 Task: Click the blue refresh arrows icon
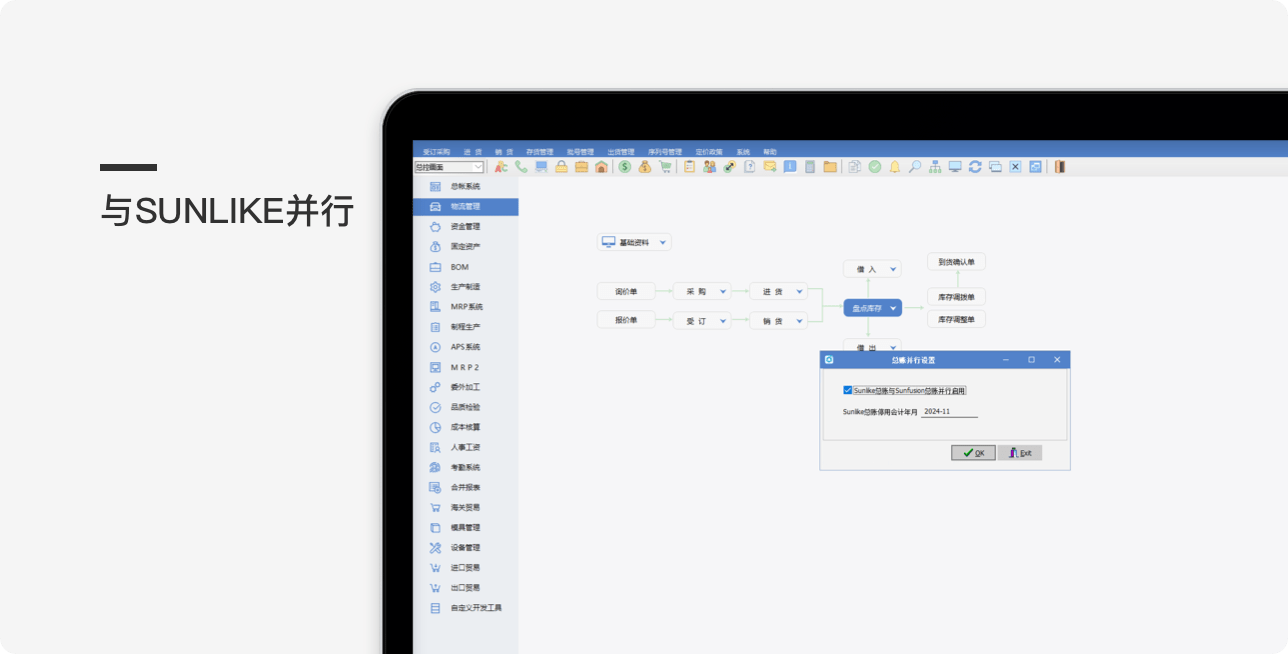click(x=975, y=167)
